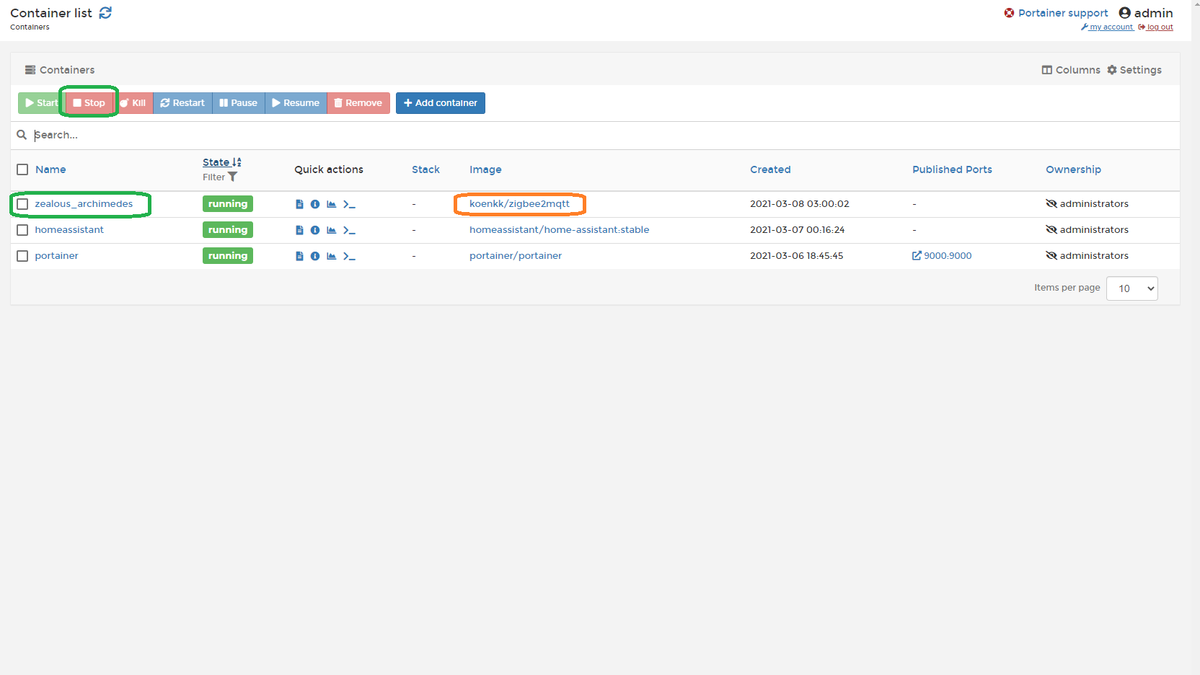
Task: Sort by Stack column header
Action: tap(426, 170)
